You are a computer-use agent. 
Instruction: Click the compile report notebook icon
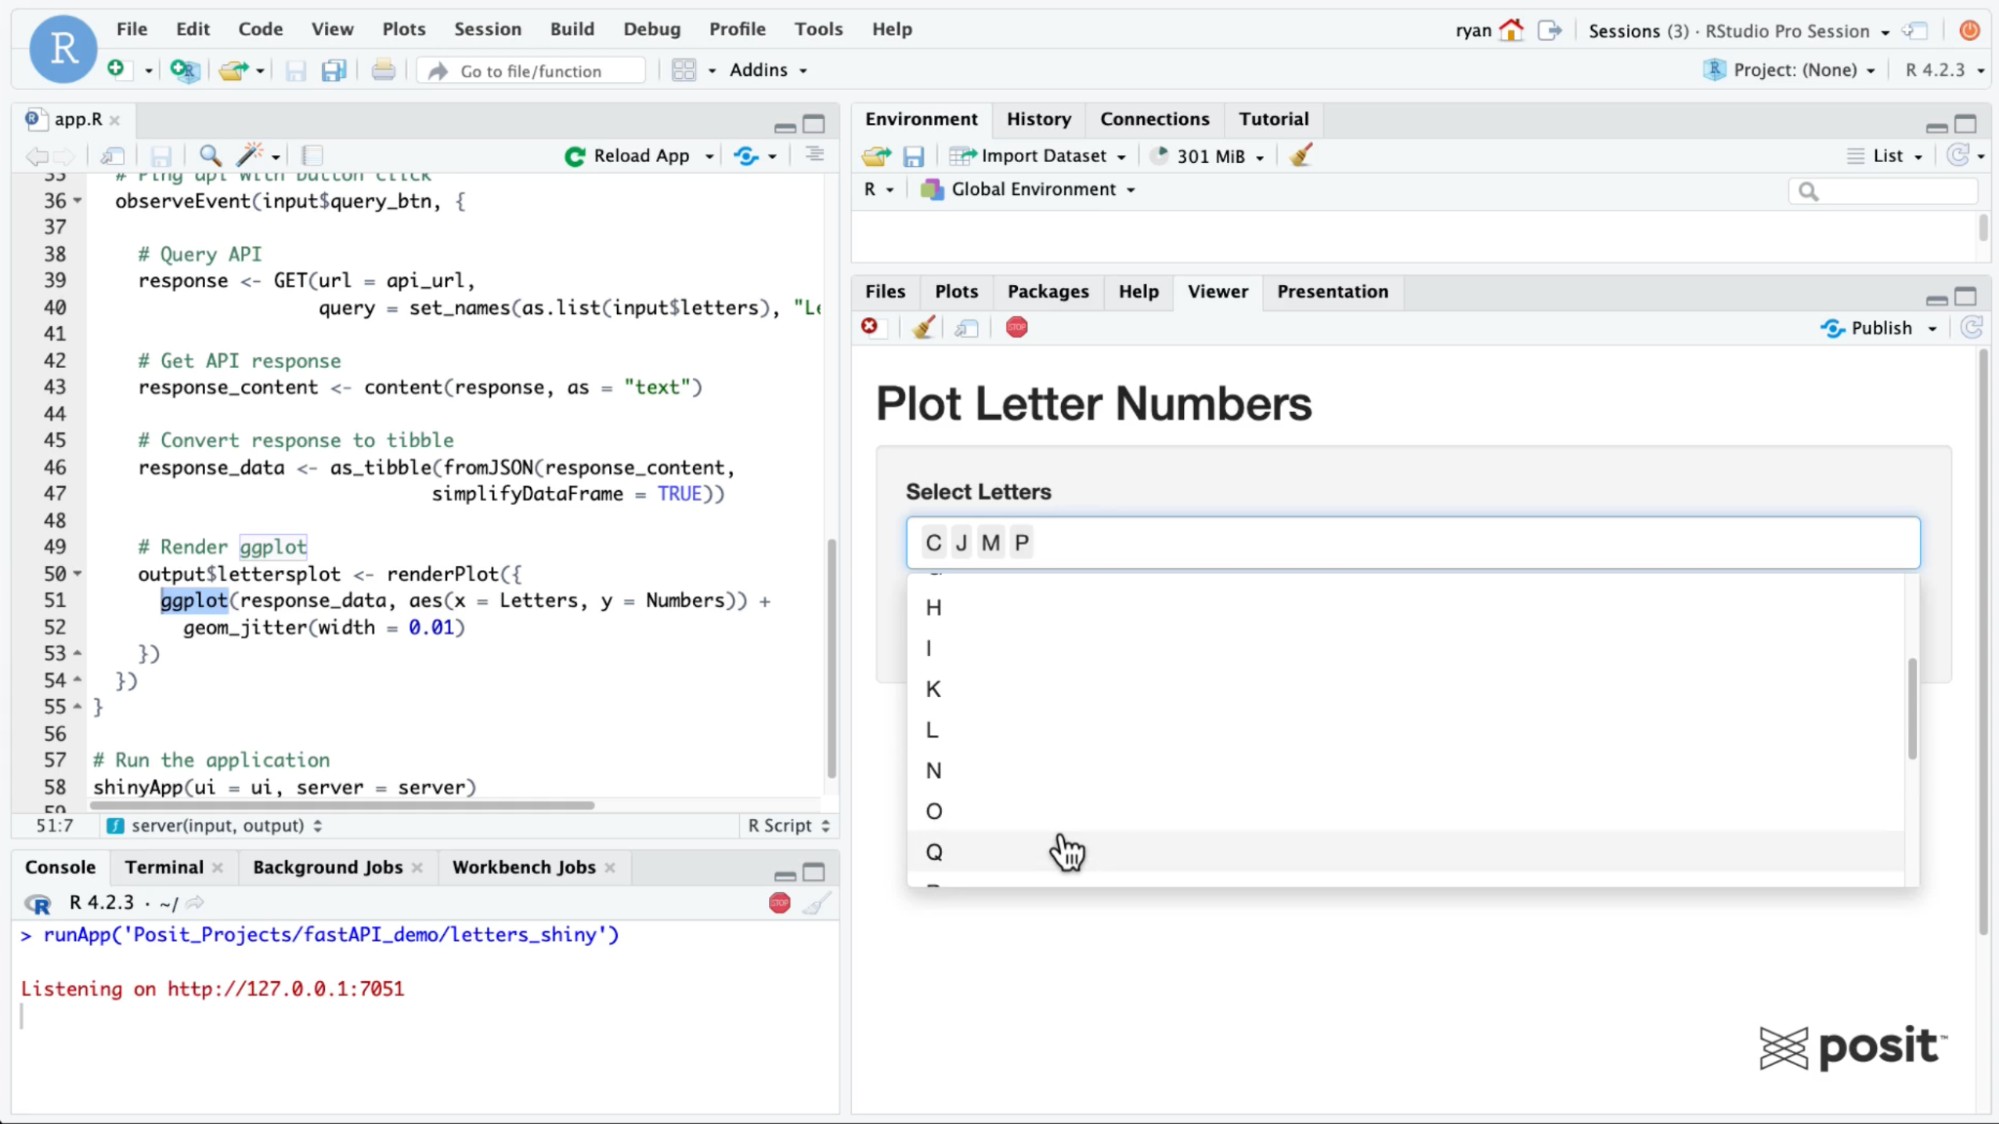(313, 155)
